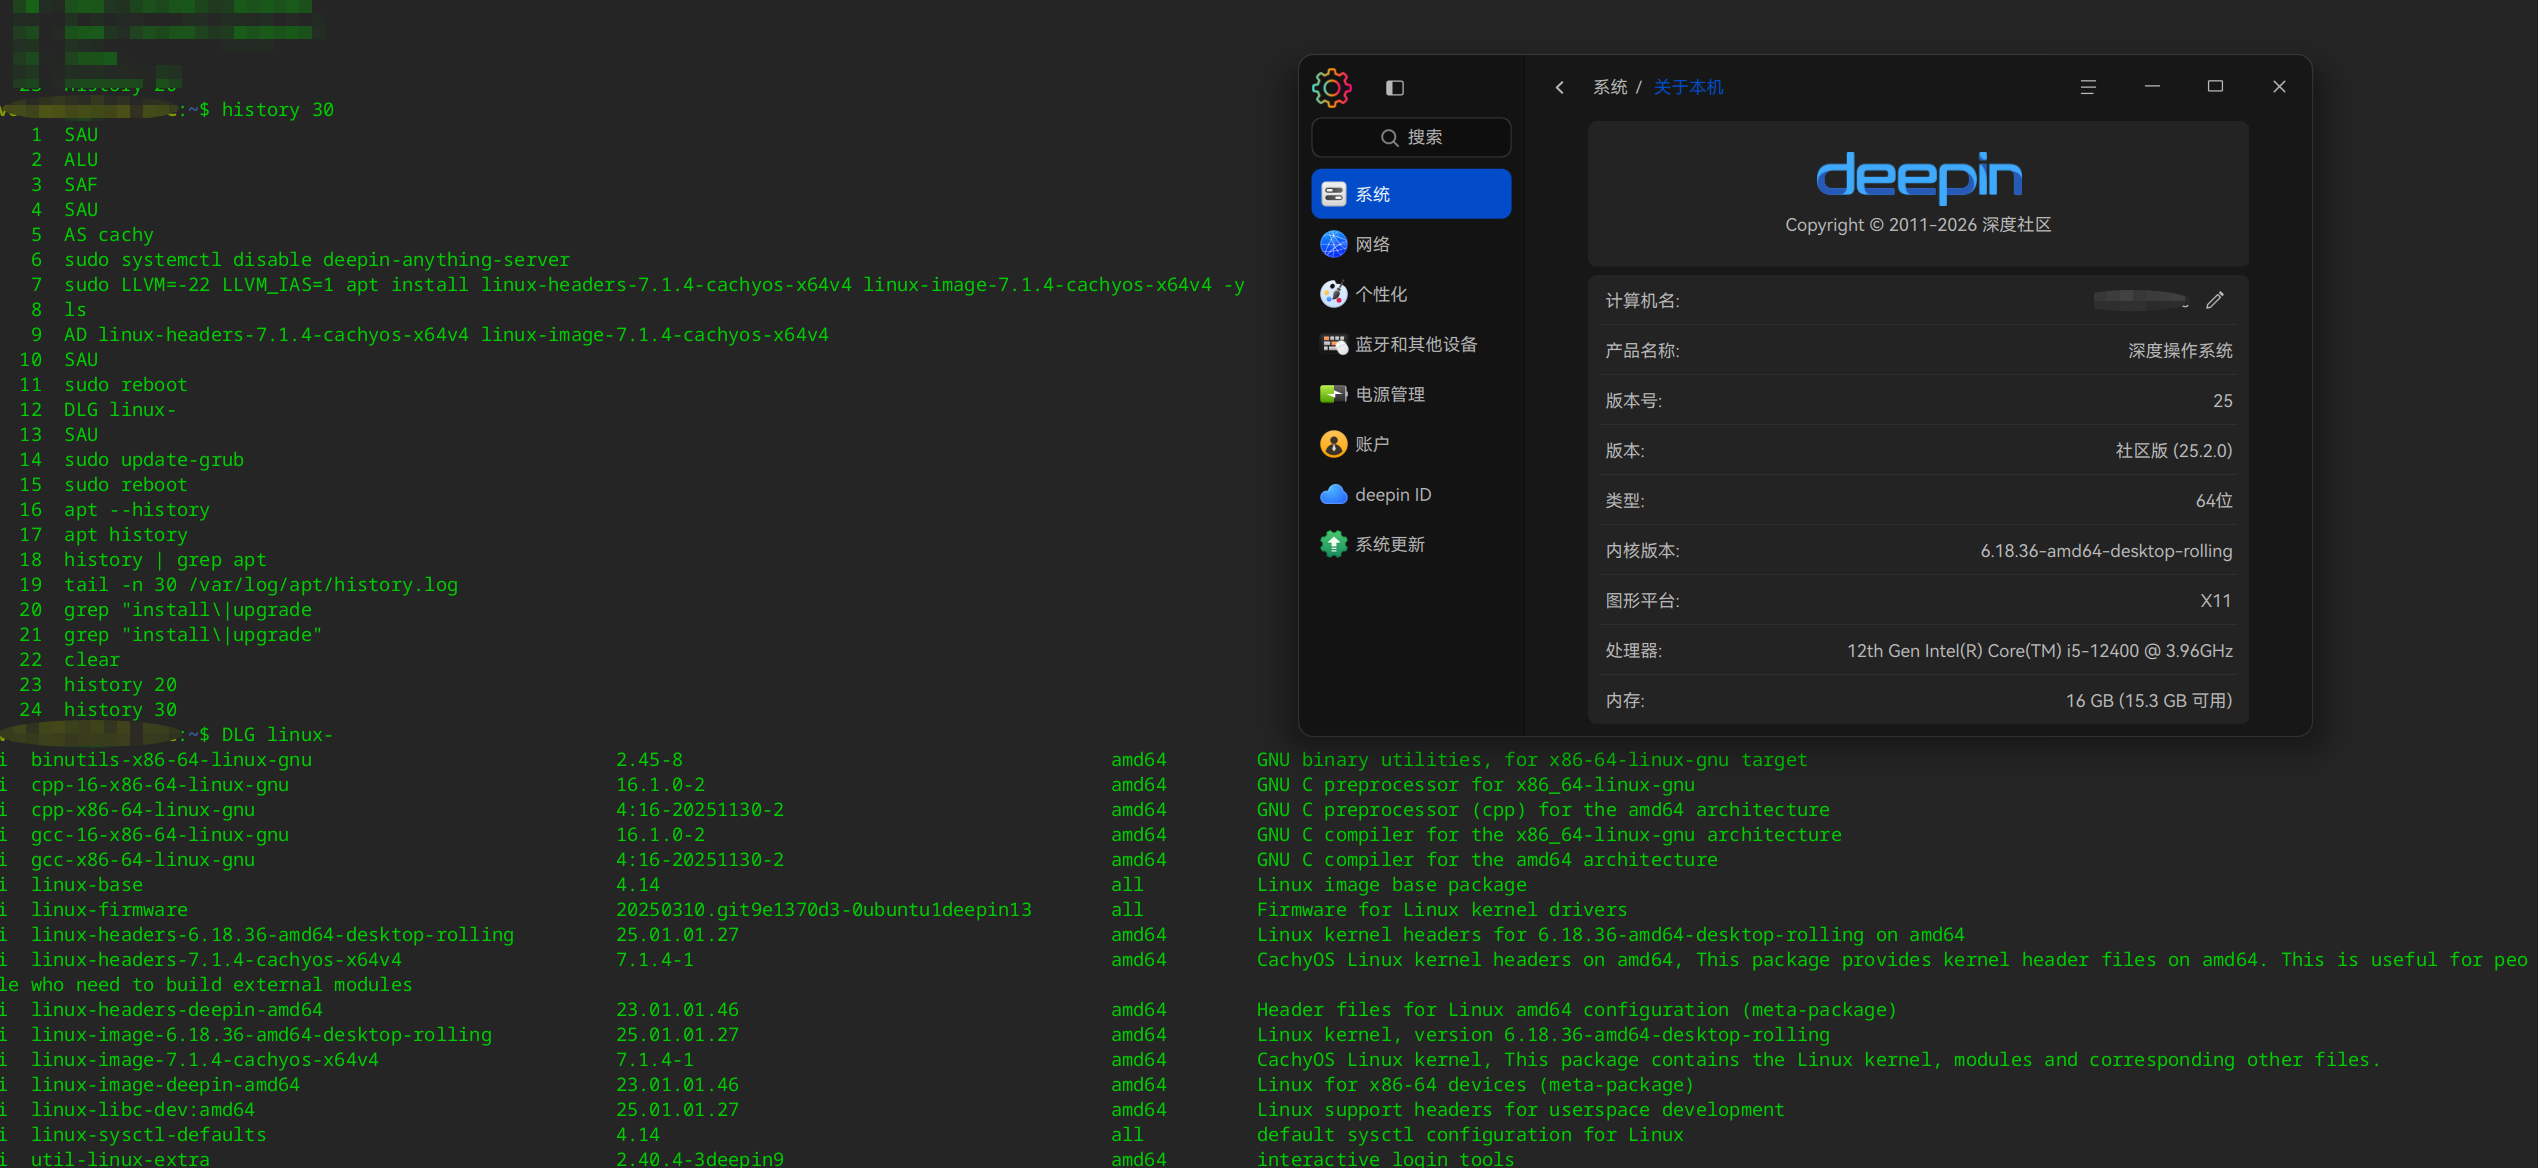2538x1168 pixels.
Task: Click the deepin logo
Action: tap(1918, 178)
